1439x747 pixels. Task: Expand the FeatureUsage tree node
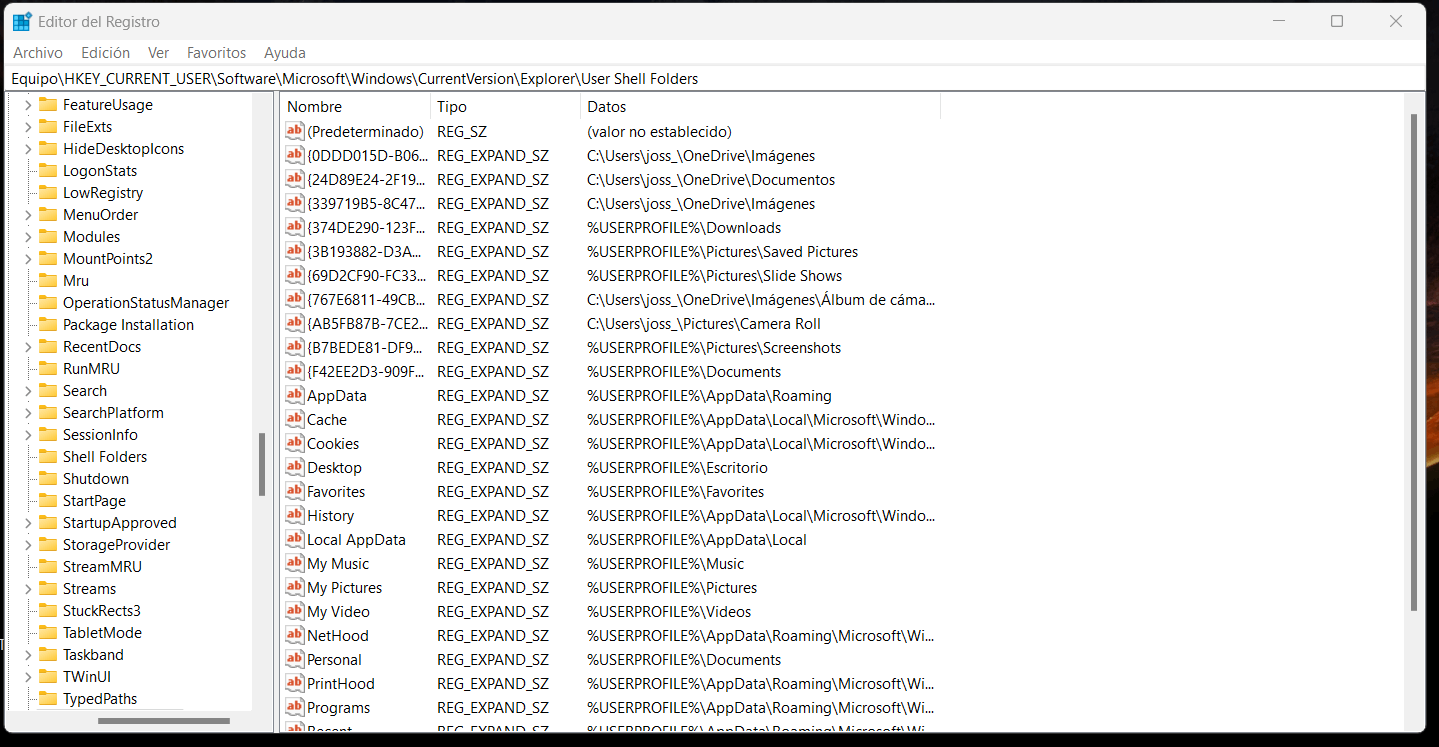coord(28,104)
